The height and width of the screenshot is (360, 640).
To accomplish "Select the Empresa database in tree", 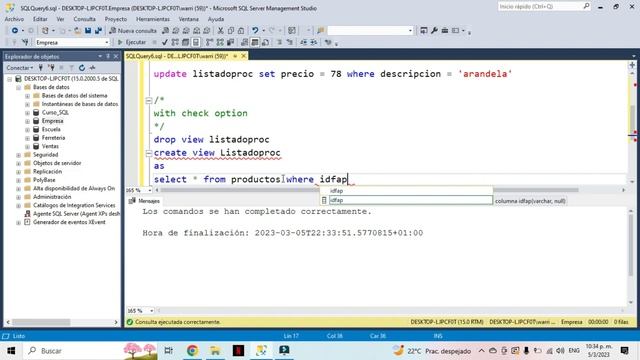I will pyautogui.click(x=52, y=121).
